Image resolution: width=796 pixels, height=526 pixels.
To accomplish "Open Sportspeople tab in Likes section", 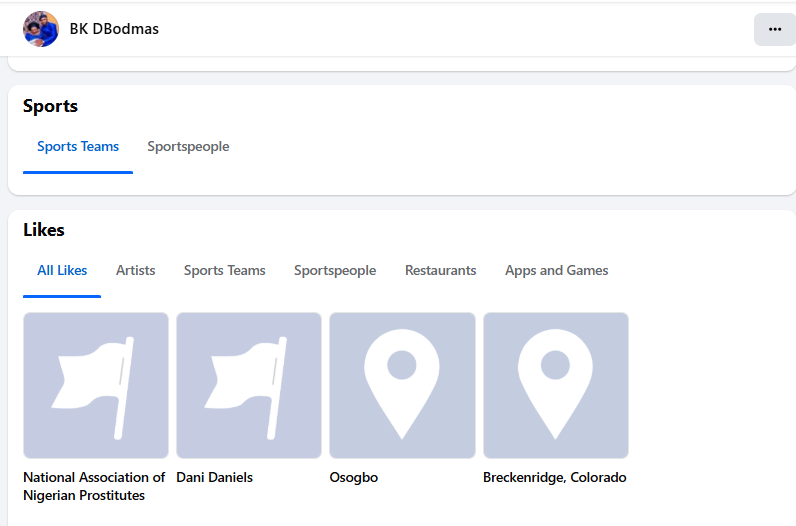I will point(335,270).
